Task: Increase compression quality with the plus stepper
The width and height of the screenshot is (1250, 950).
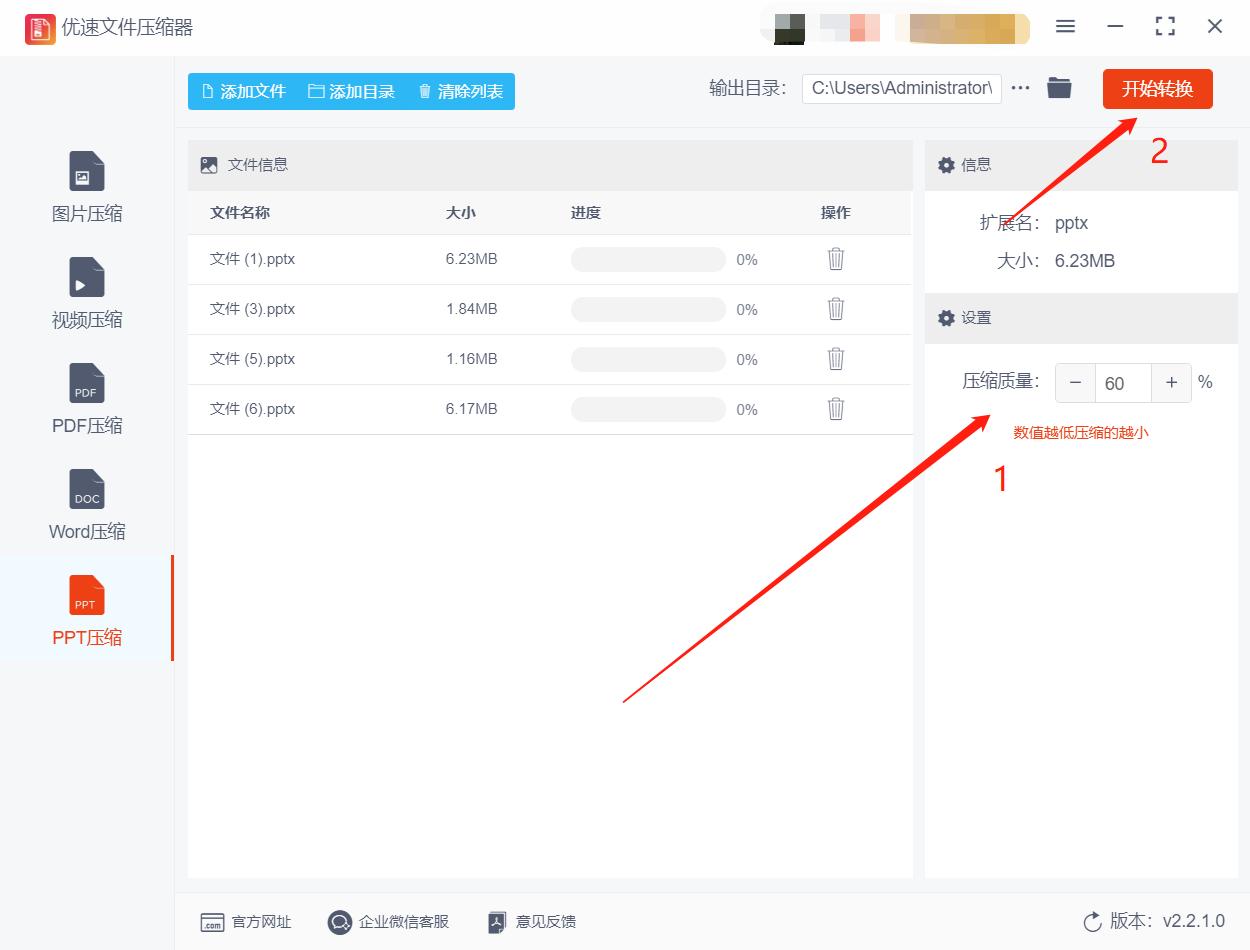Action: pos(1171,382)
